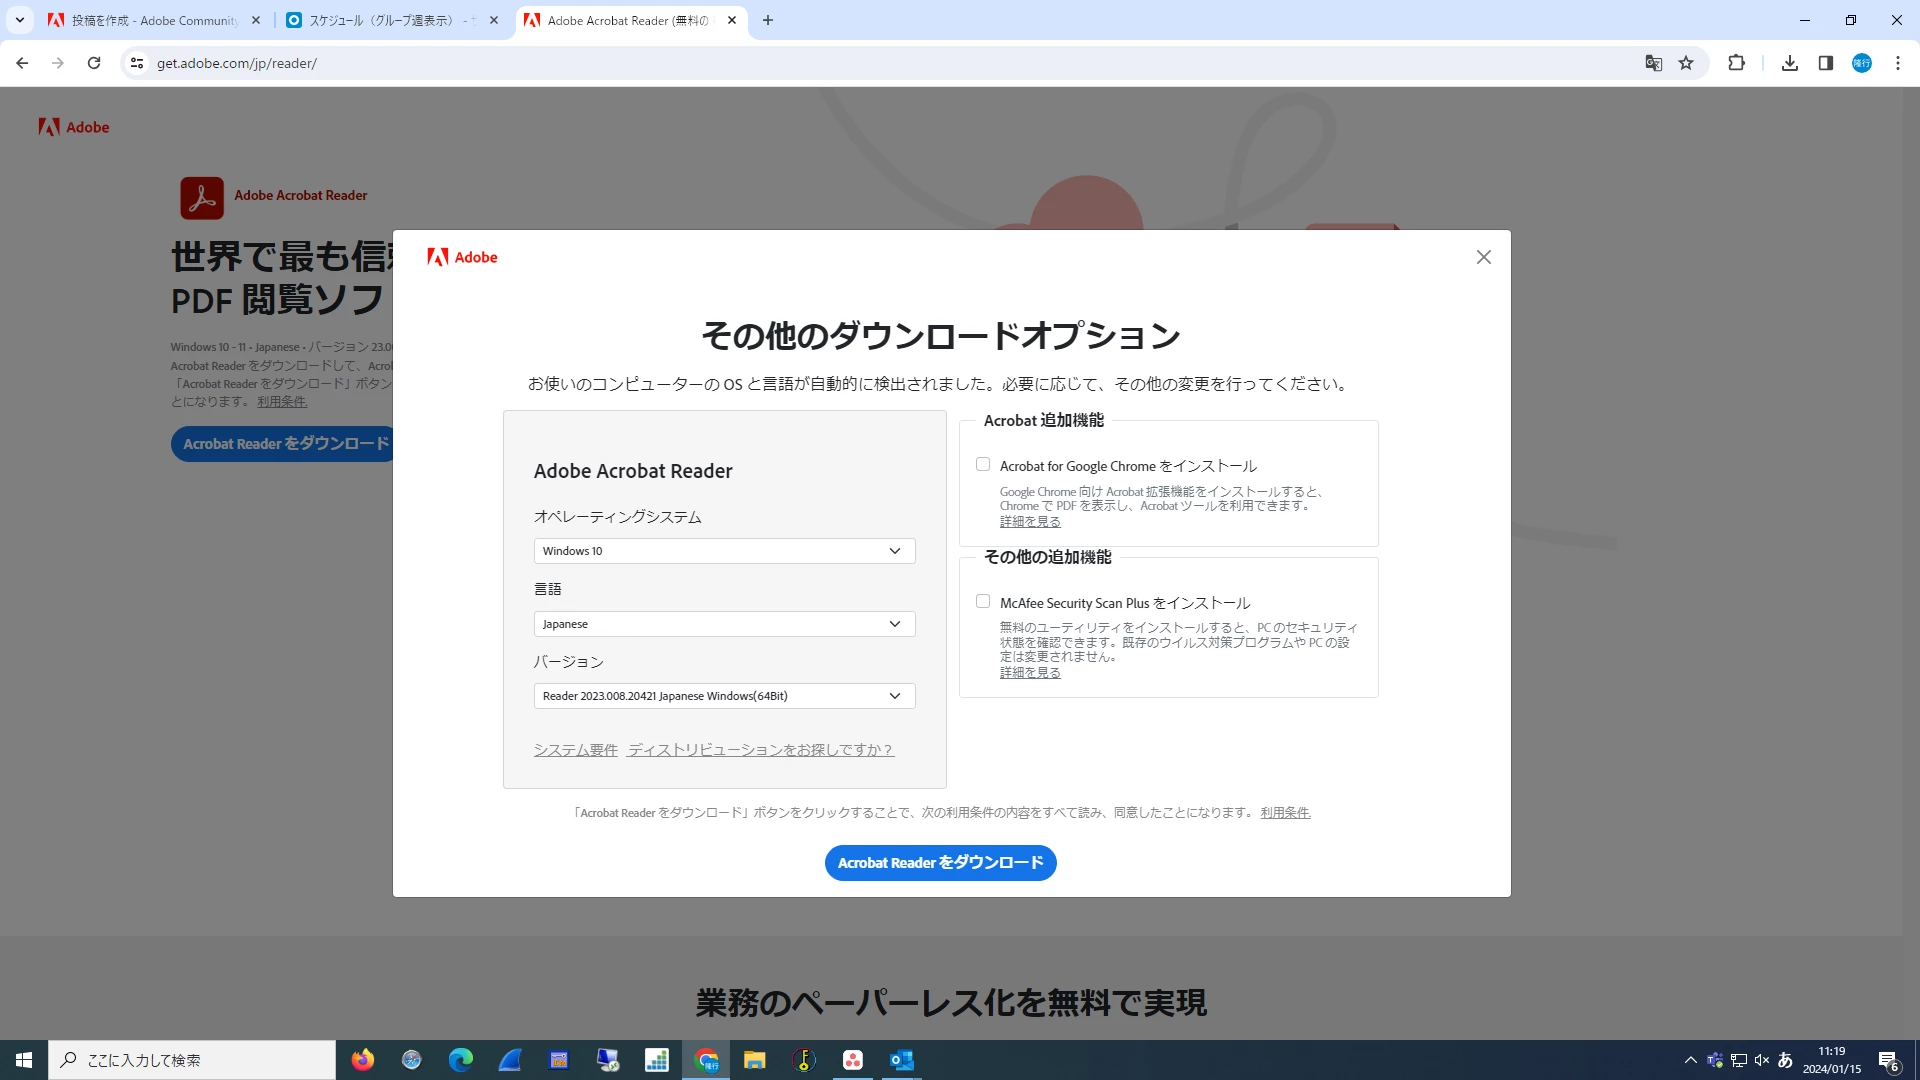
Task: Open the システム要件 link
Action: click(575, 750)
